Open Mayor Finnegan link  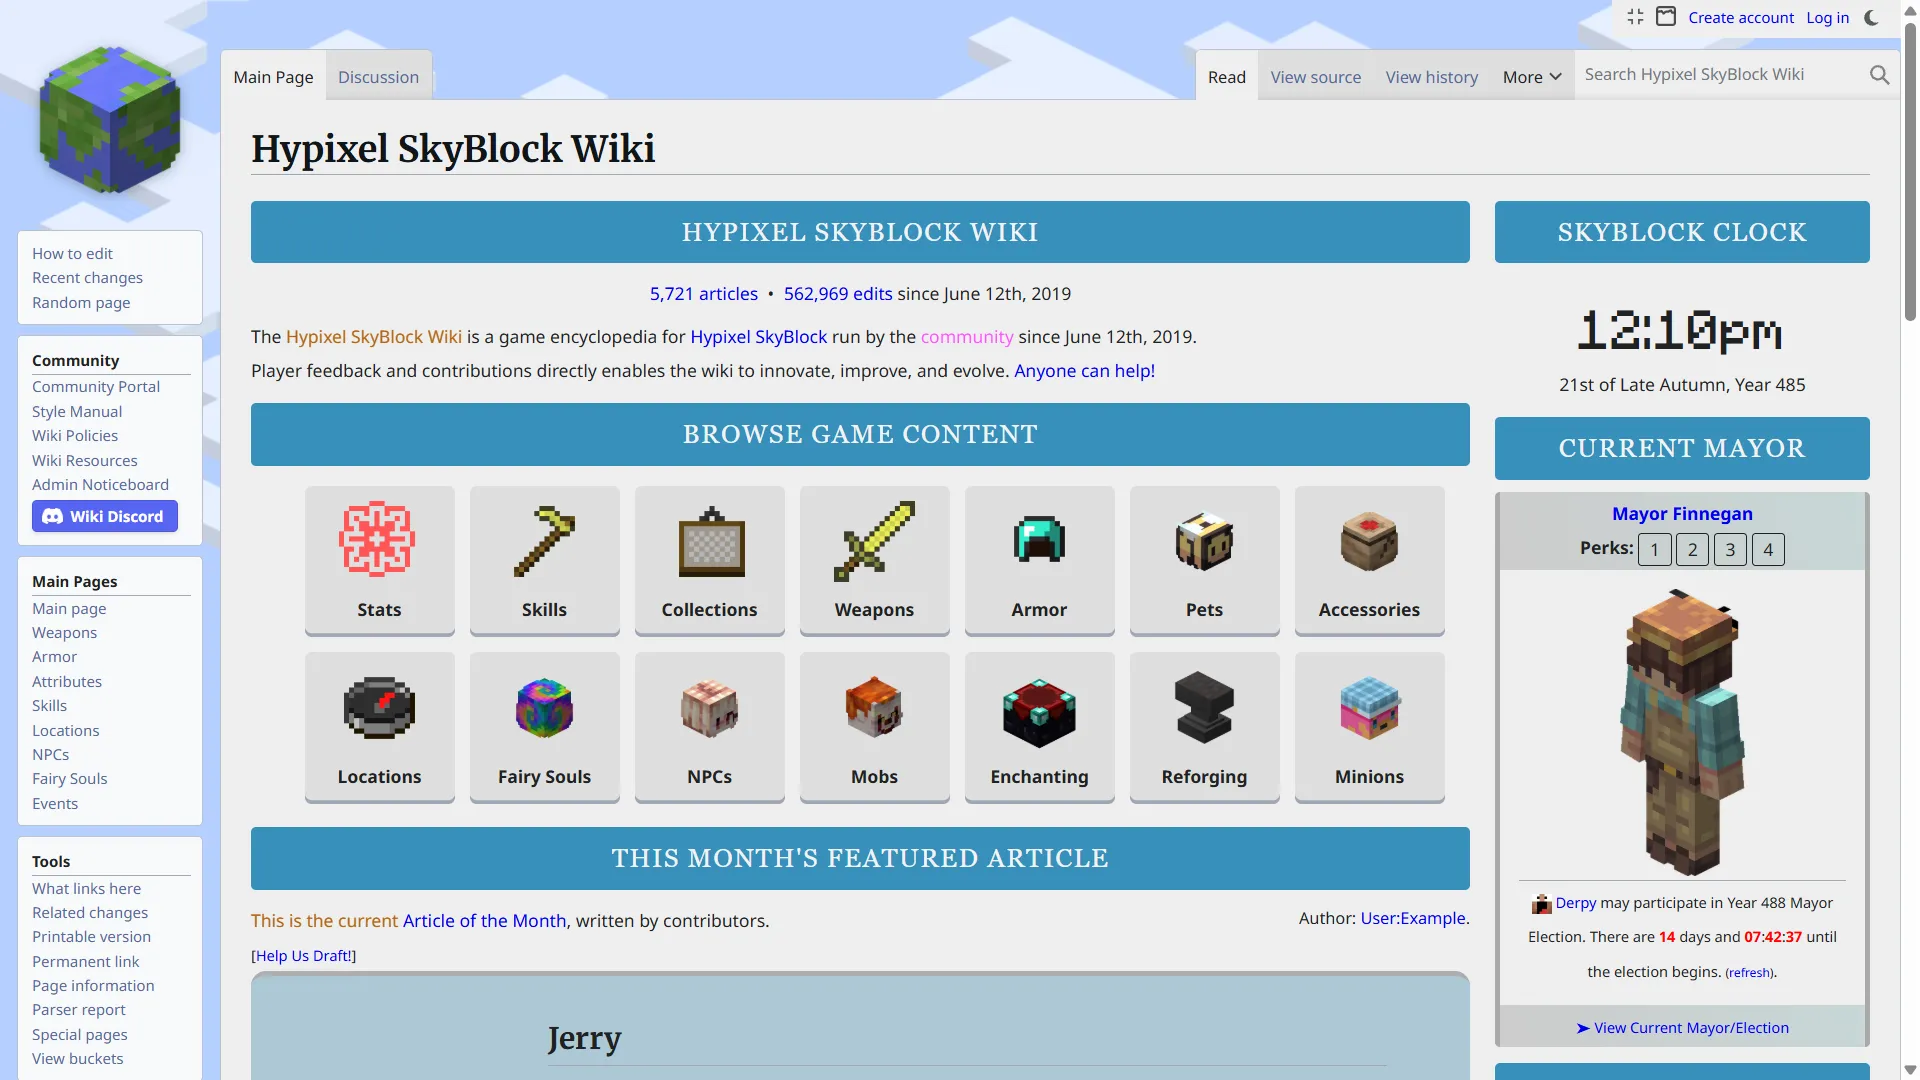[x=1682, y=514]
